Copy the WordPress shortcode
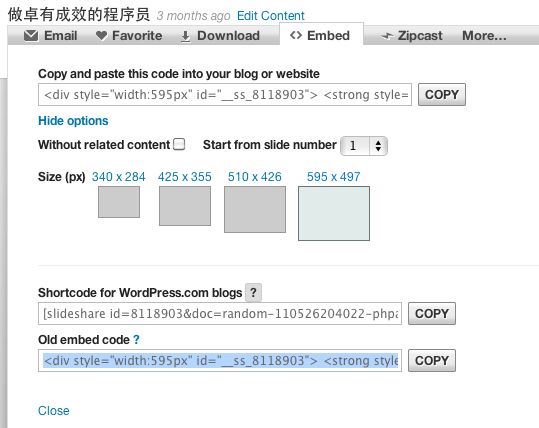The image size is (539, 428). 432,314
